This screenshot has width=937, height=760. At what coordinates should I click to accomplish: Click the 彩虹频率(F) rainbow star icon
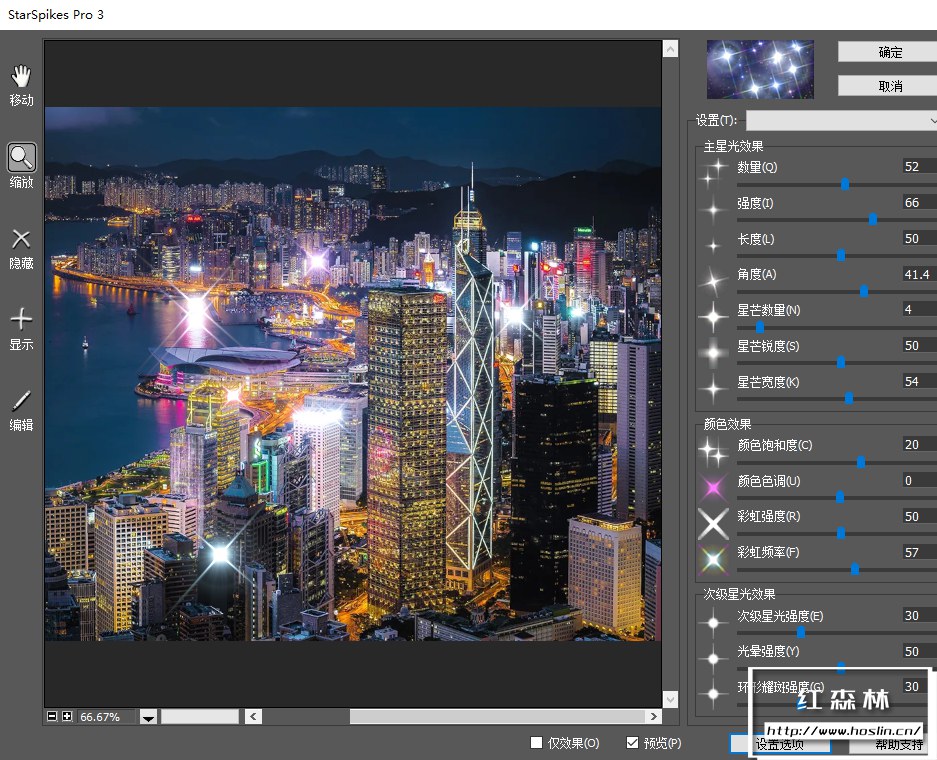713,559
